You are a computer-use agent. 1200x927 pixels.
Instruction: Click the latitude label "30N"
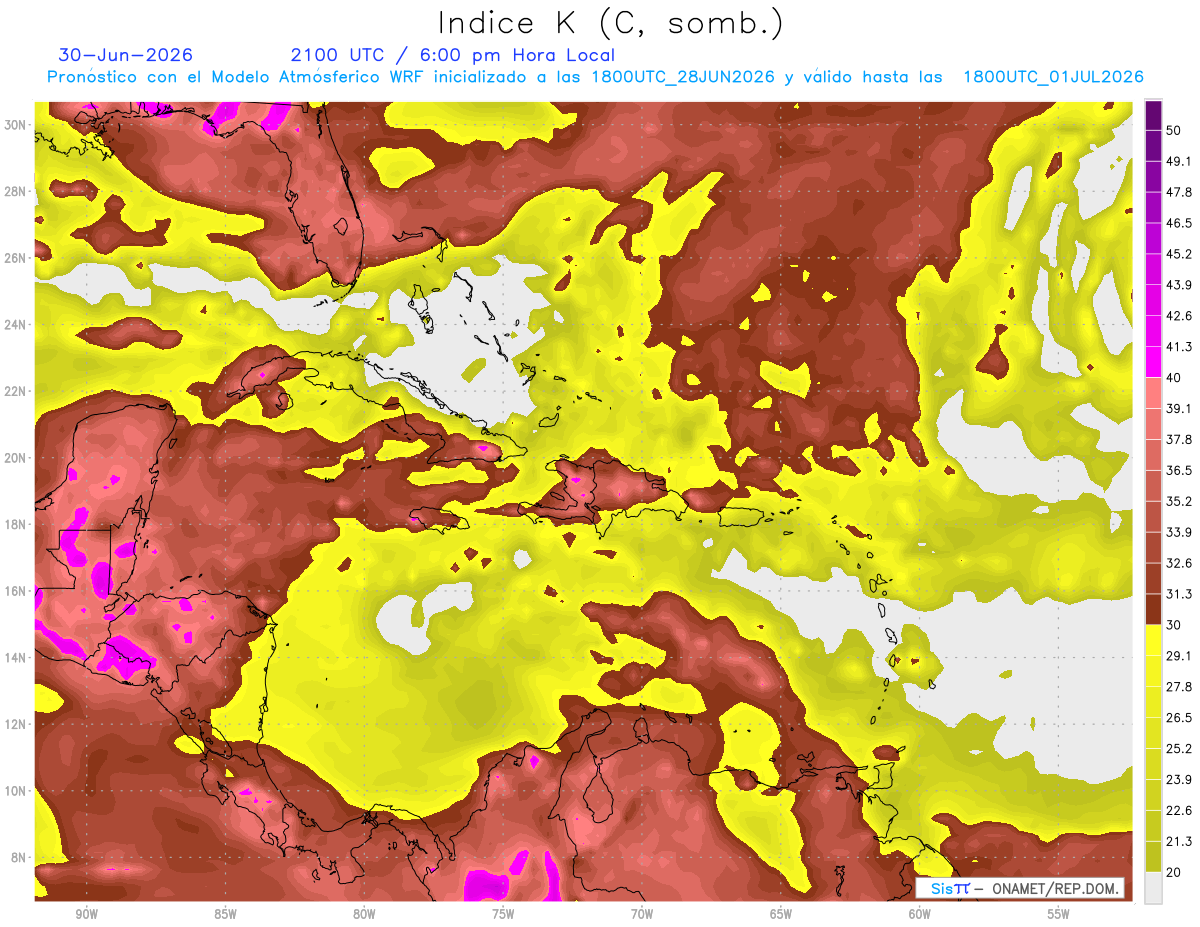tap(16, 125)
